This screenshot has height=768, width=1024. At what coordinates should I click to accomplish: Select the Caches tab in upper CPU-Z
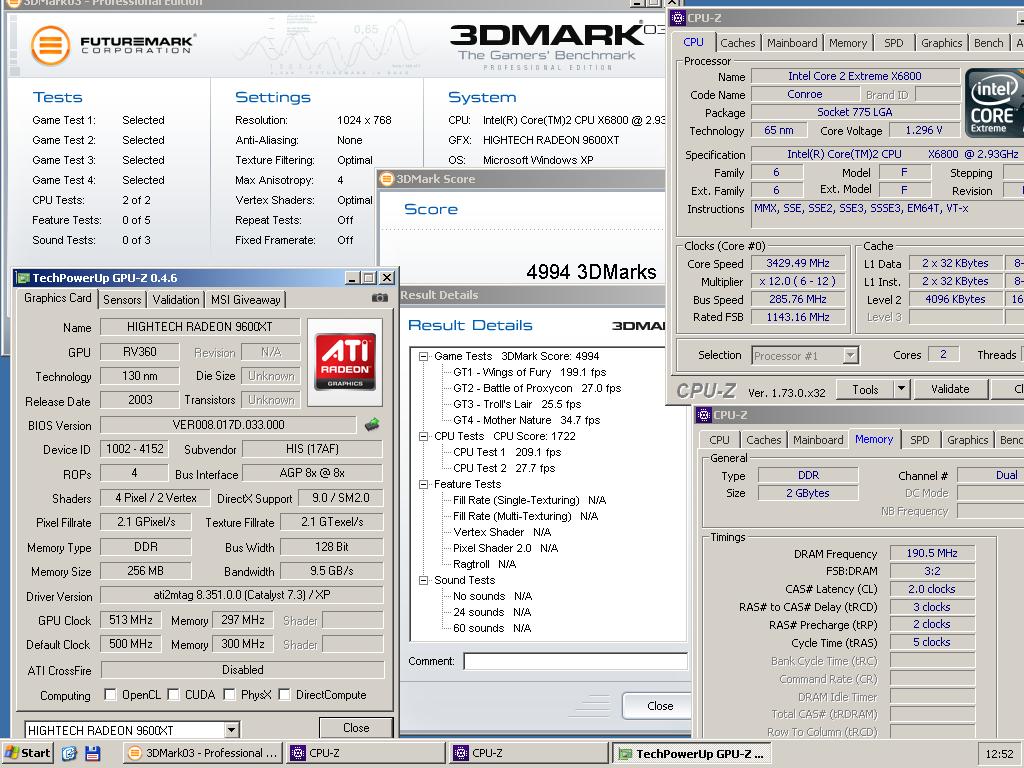pyautogui.click(x=737, y=43)
